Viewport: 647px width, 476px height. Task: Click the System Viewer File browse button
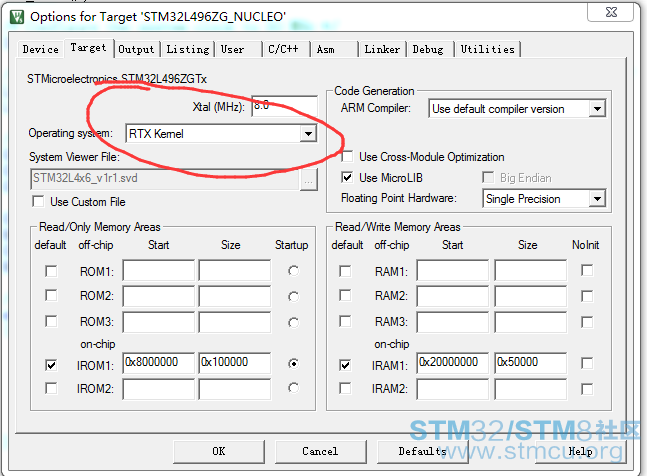[309, 180]
